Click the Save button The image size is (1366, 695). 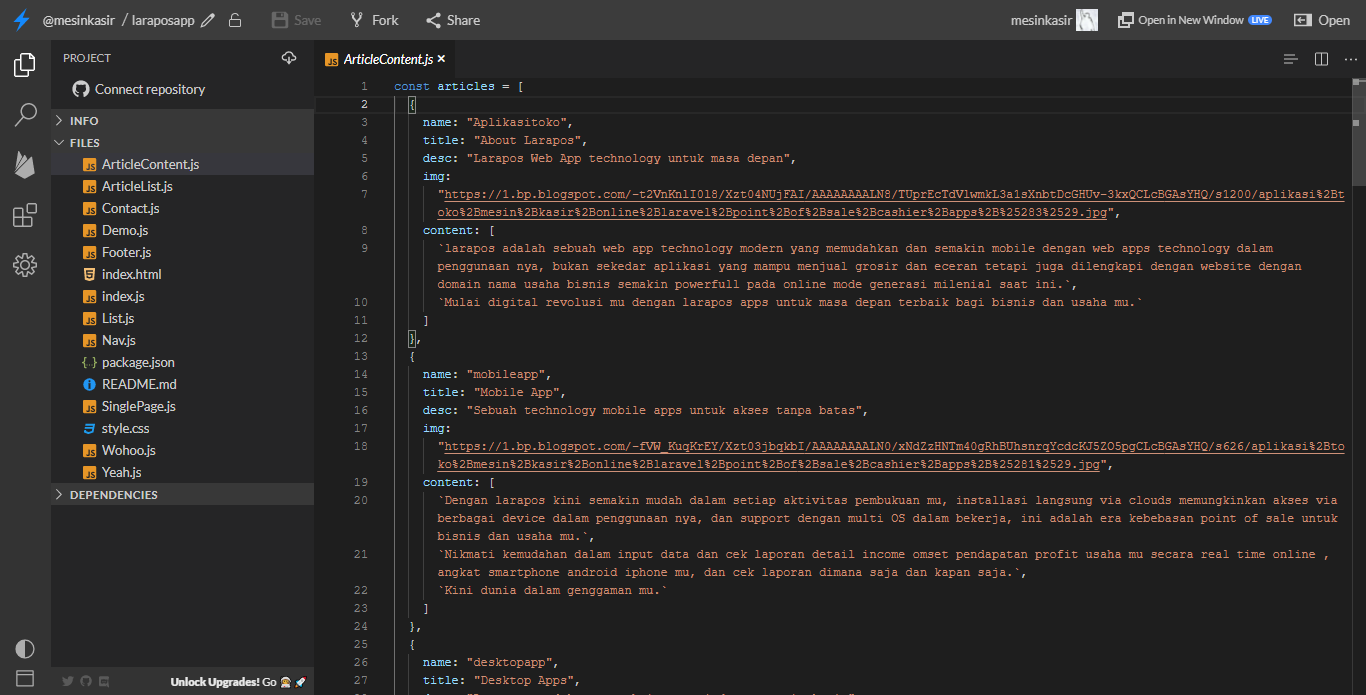[x=296, y=20]
